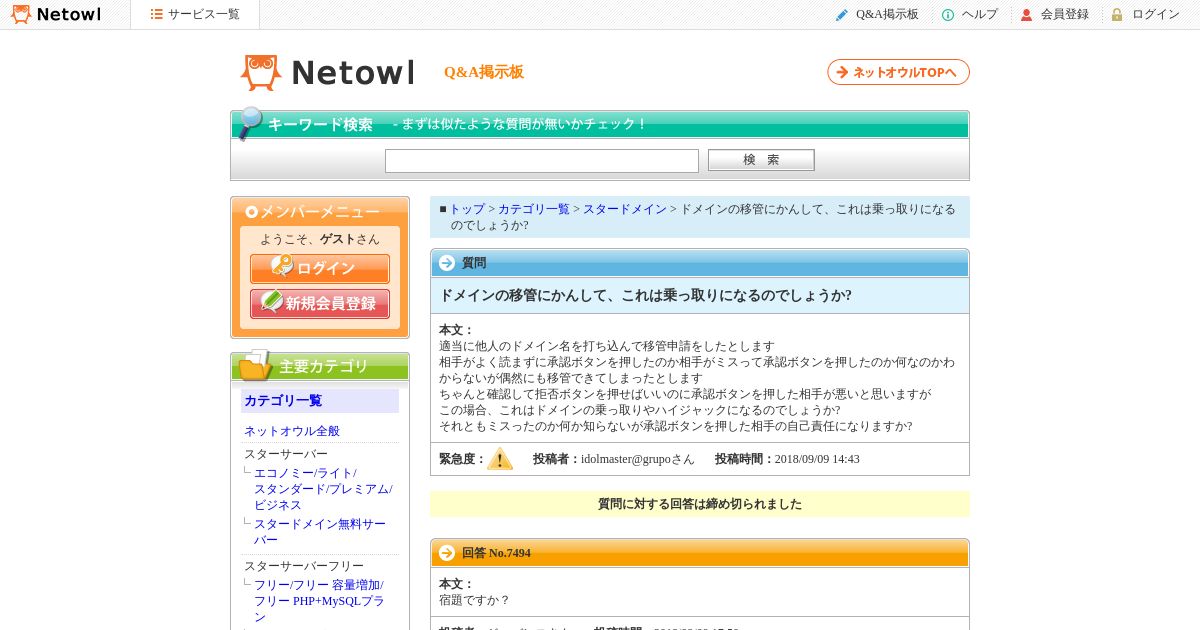The width and height of the screenshot is (1200, 630).
Task: Click the large Netowl header logo
Action: pyautogui.click(x=328, y=72)
